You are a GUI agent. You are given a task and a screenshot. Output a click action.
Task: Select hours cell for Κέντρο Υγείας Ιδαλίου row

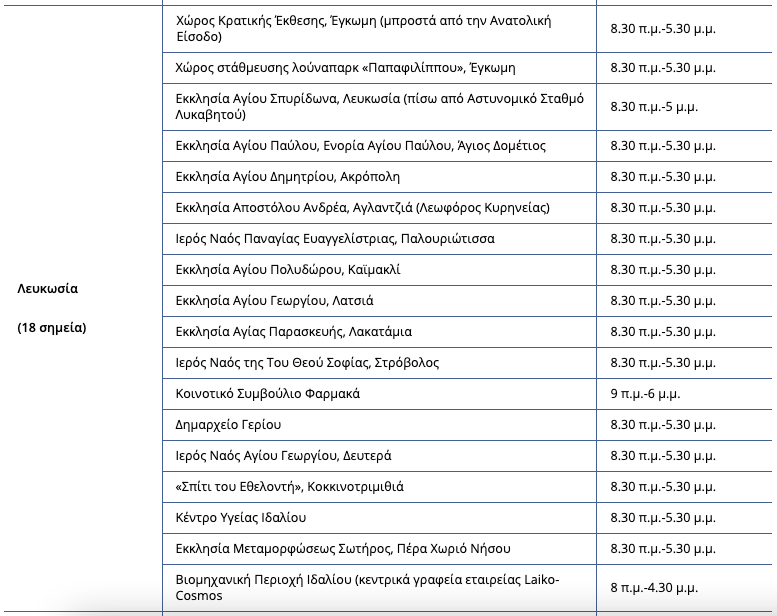[x=684, y=517]
